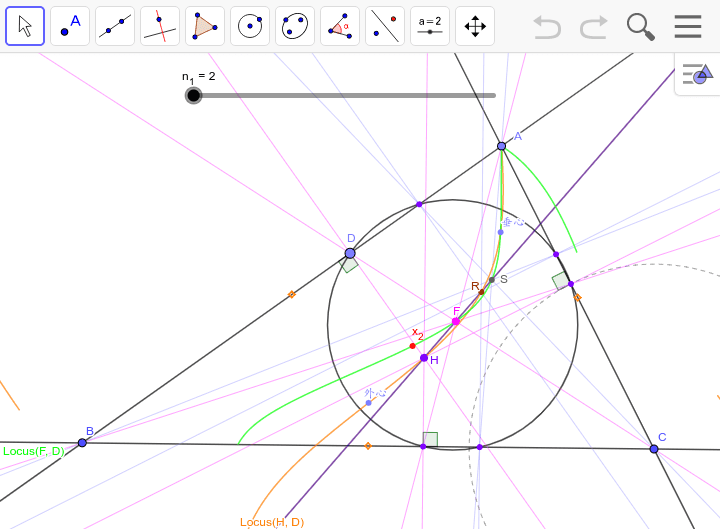Undo the last action
Screen dimensions: 720x529
[x=547, y=27]
